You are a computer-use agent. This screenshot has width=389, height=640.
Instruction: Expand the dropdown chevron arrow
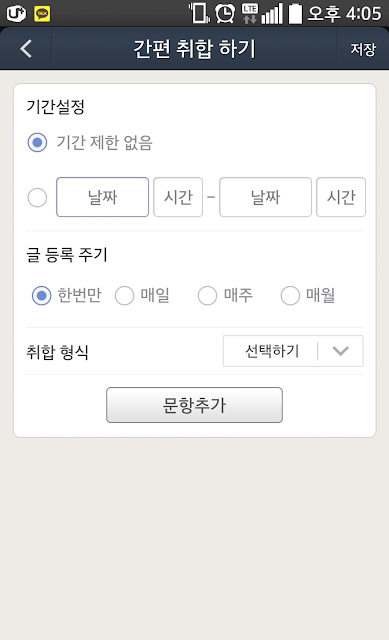340,351
